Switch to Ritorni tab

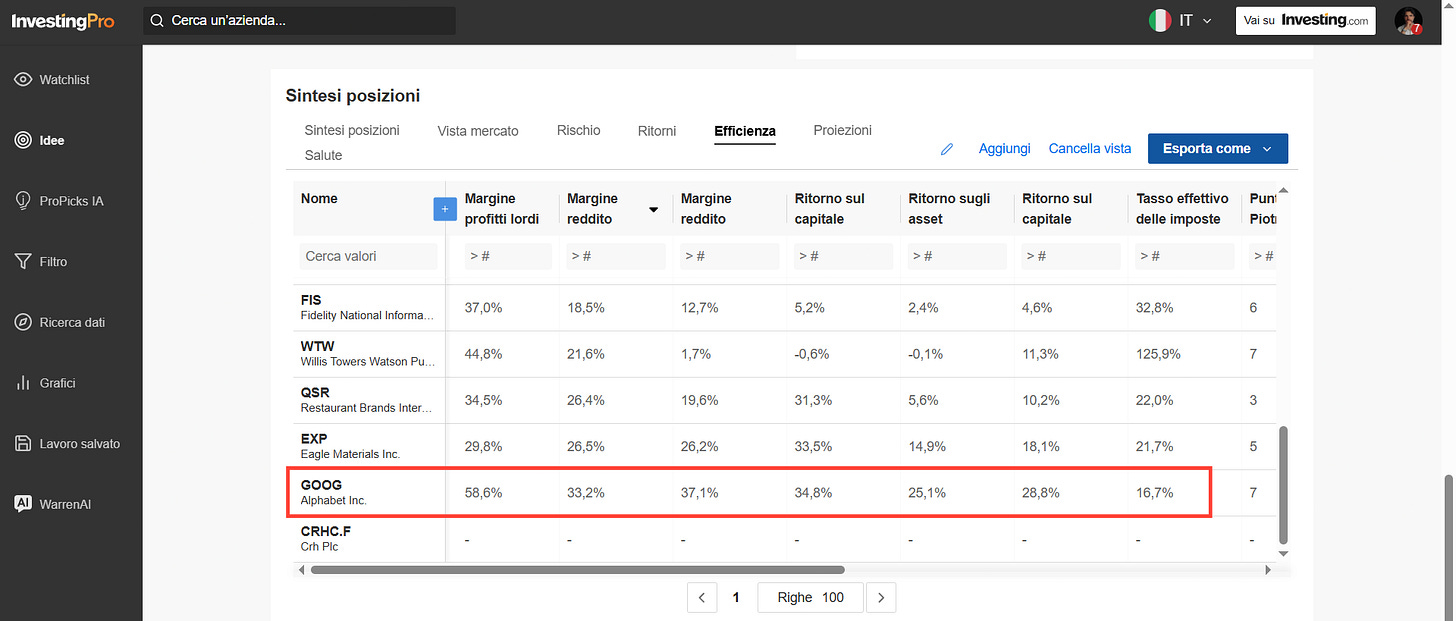pos(657,130)
